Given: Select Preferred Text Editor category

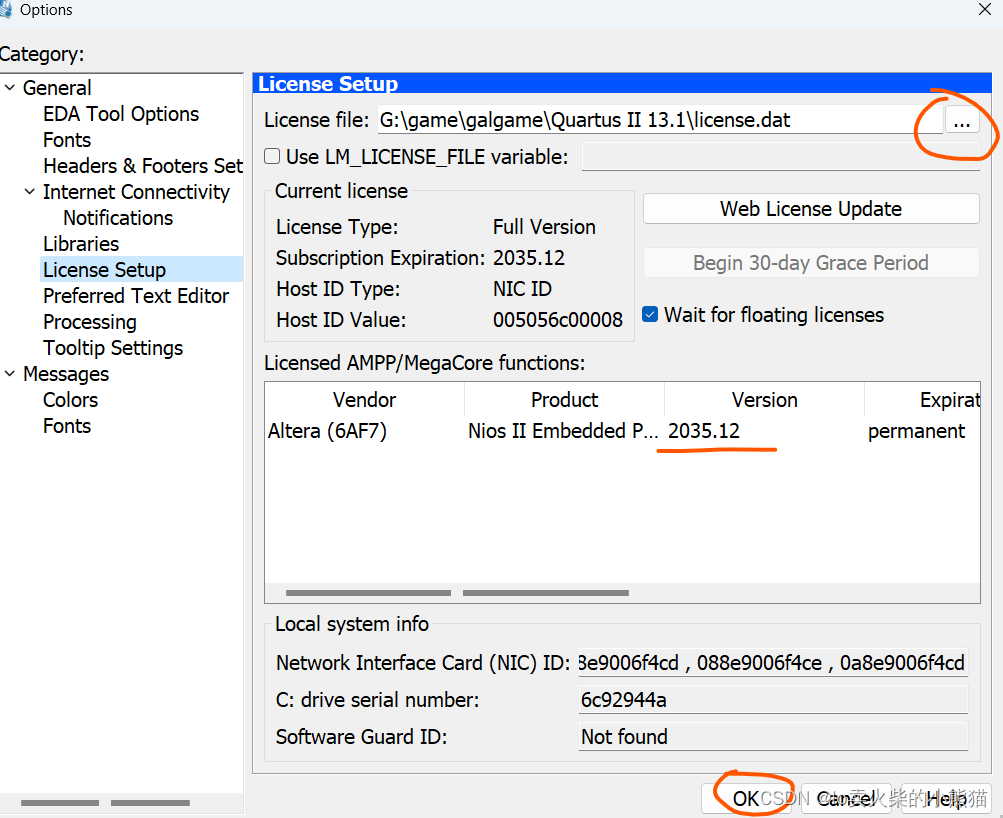Looking at the screenshot, I should 136,296.
